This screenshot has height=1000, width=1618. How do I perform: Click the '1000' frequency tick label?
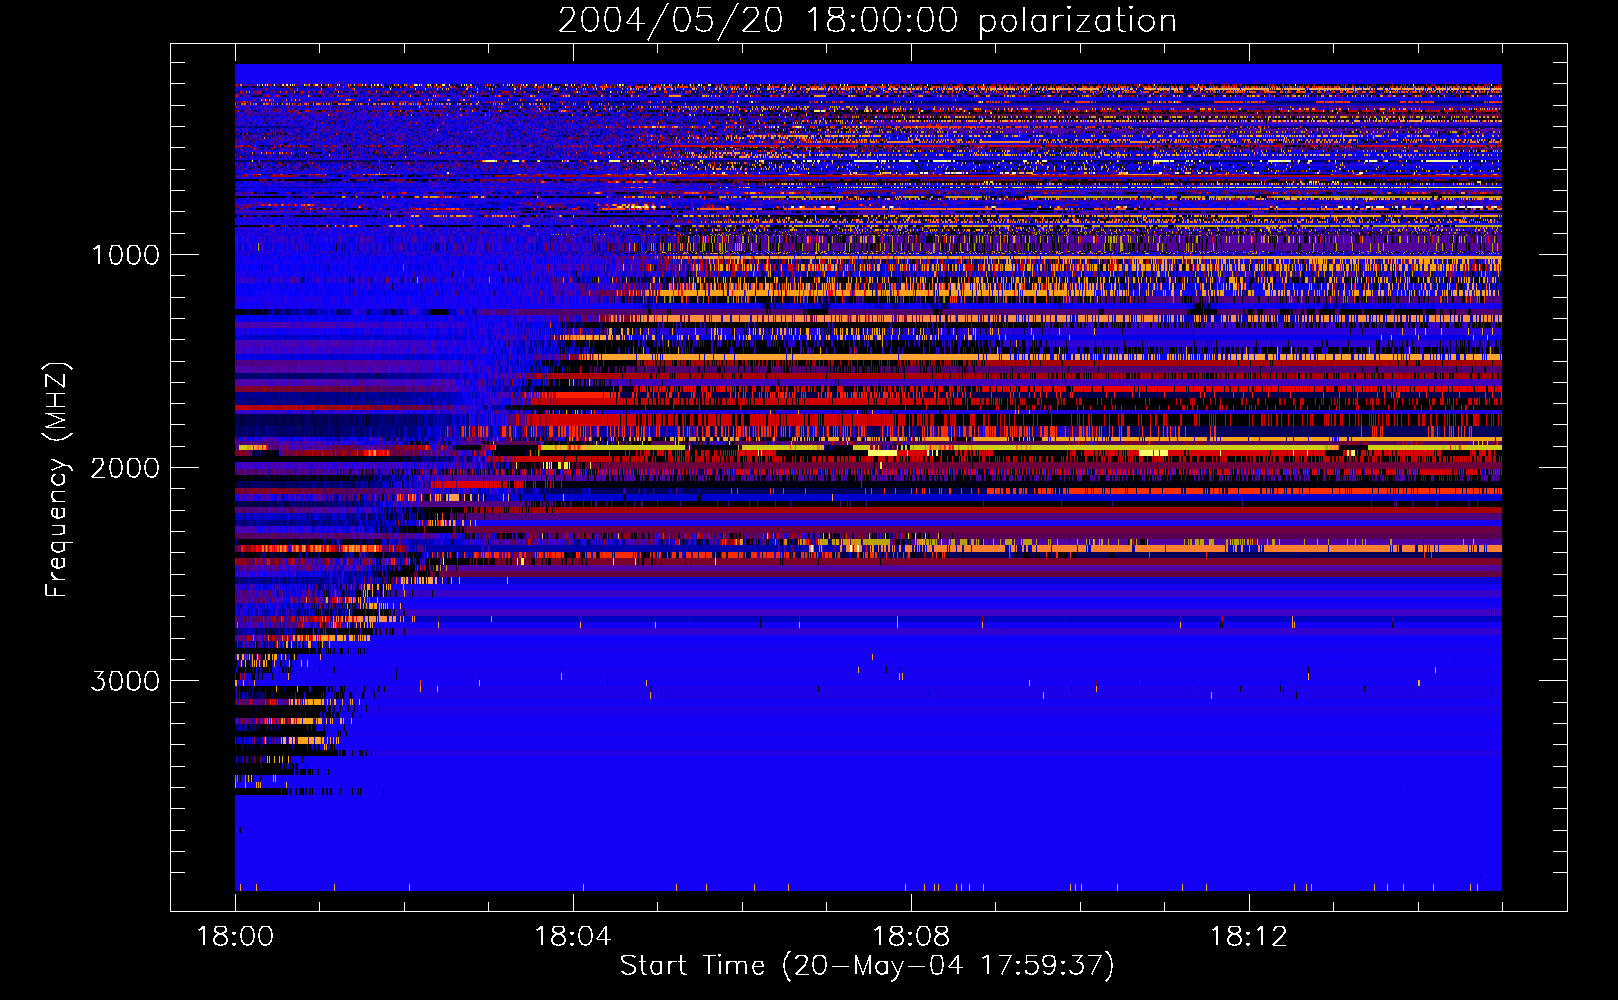click(125, 255)
